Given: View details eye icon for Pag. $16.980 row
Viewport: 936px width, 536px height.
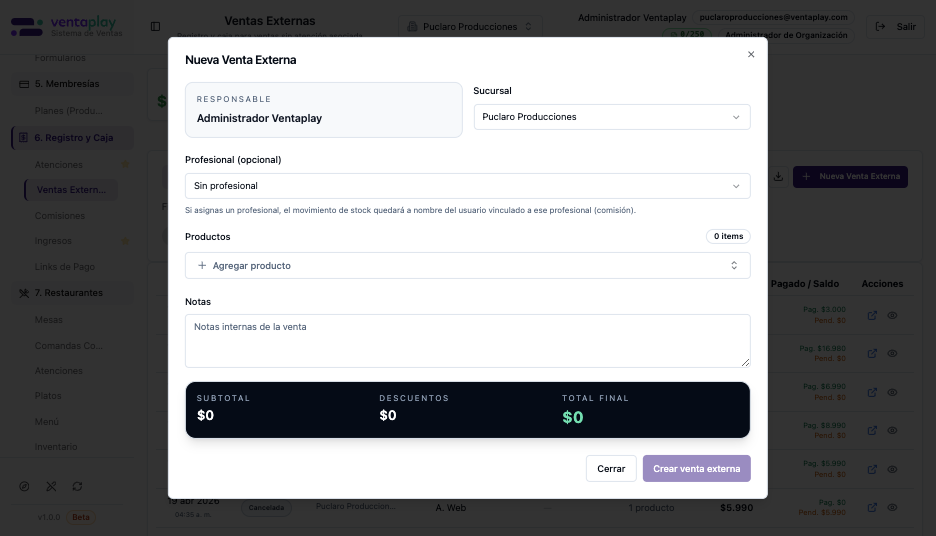Looking at the screenshot, I should (892, 354).
